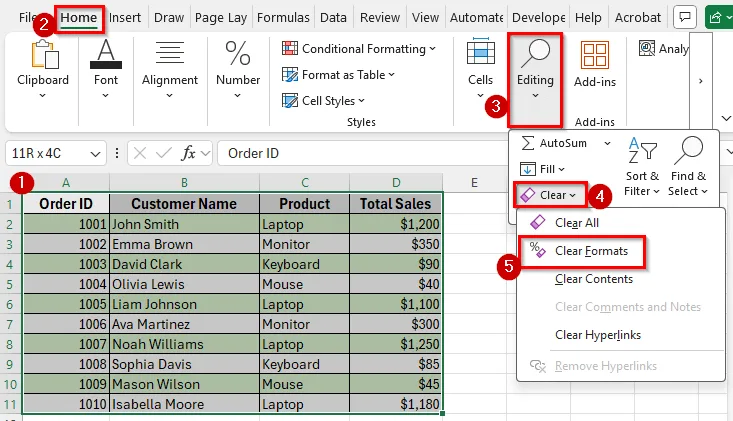
Task: Click the Comments speech bubble icon
Action: tap(685, 17)
